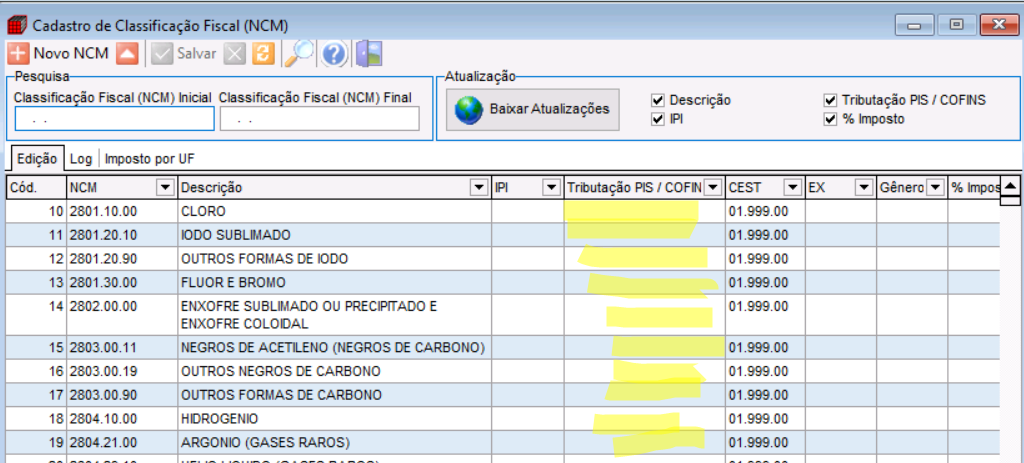1024x463 pixels.
Task: Select the FLUOR E BROMO cell
Action: pyautogui.click(x=334, y=283)
